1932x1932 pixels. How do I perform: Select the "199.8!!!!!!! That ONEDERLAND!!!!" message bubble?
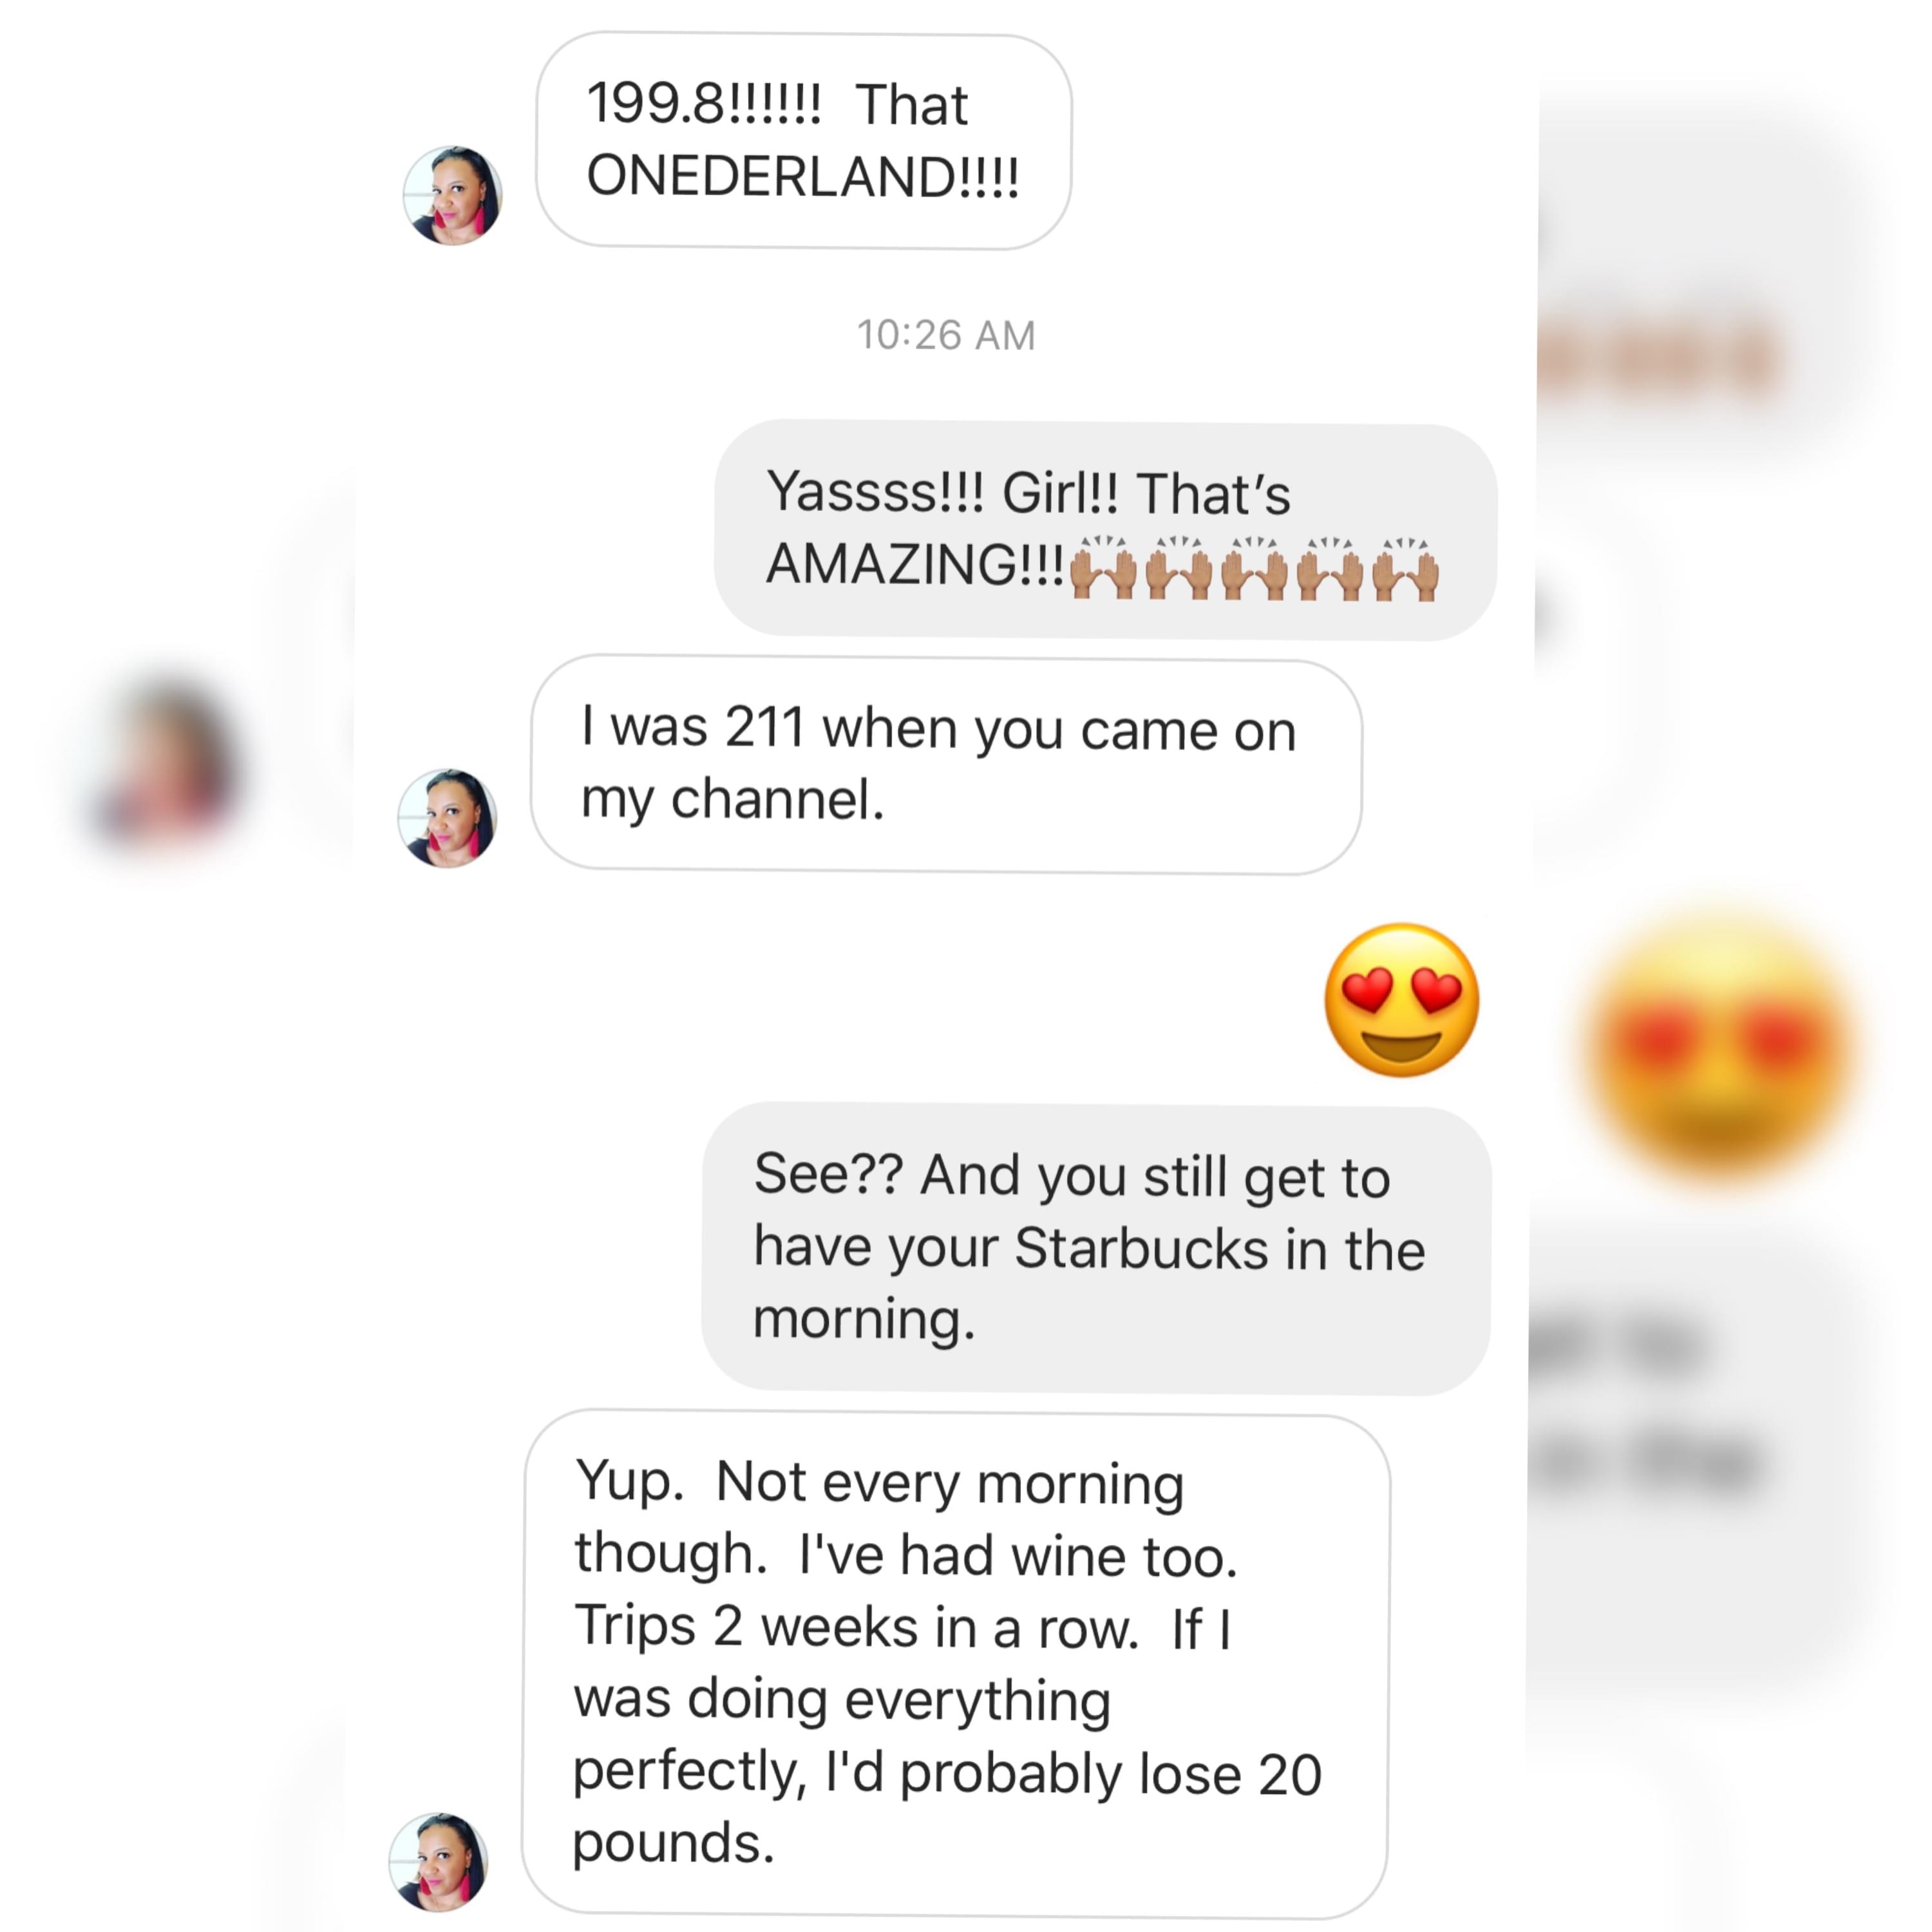804,140
